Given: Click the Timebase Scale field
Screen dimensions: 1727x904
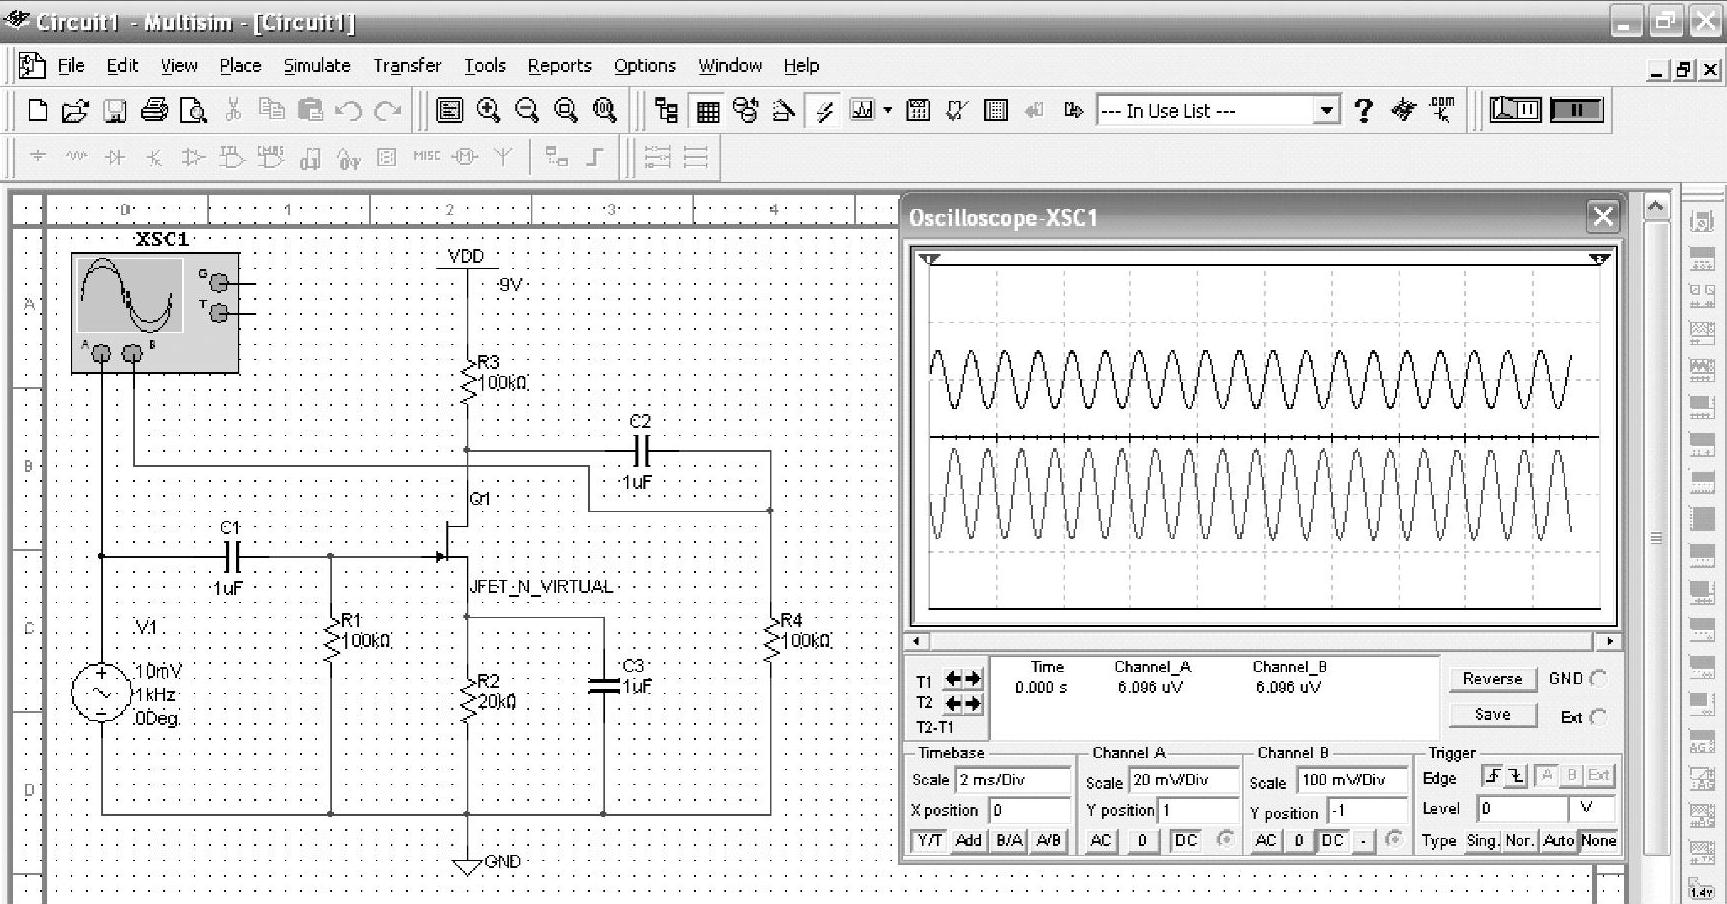Looking at the screenshot, I should point(1013,780).
